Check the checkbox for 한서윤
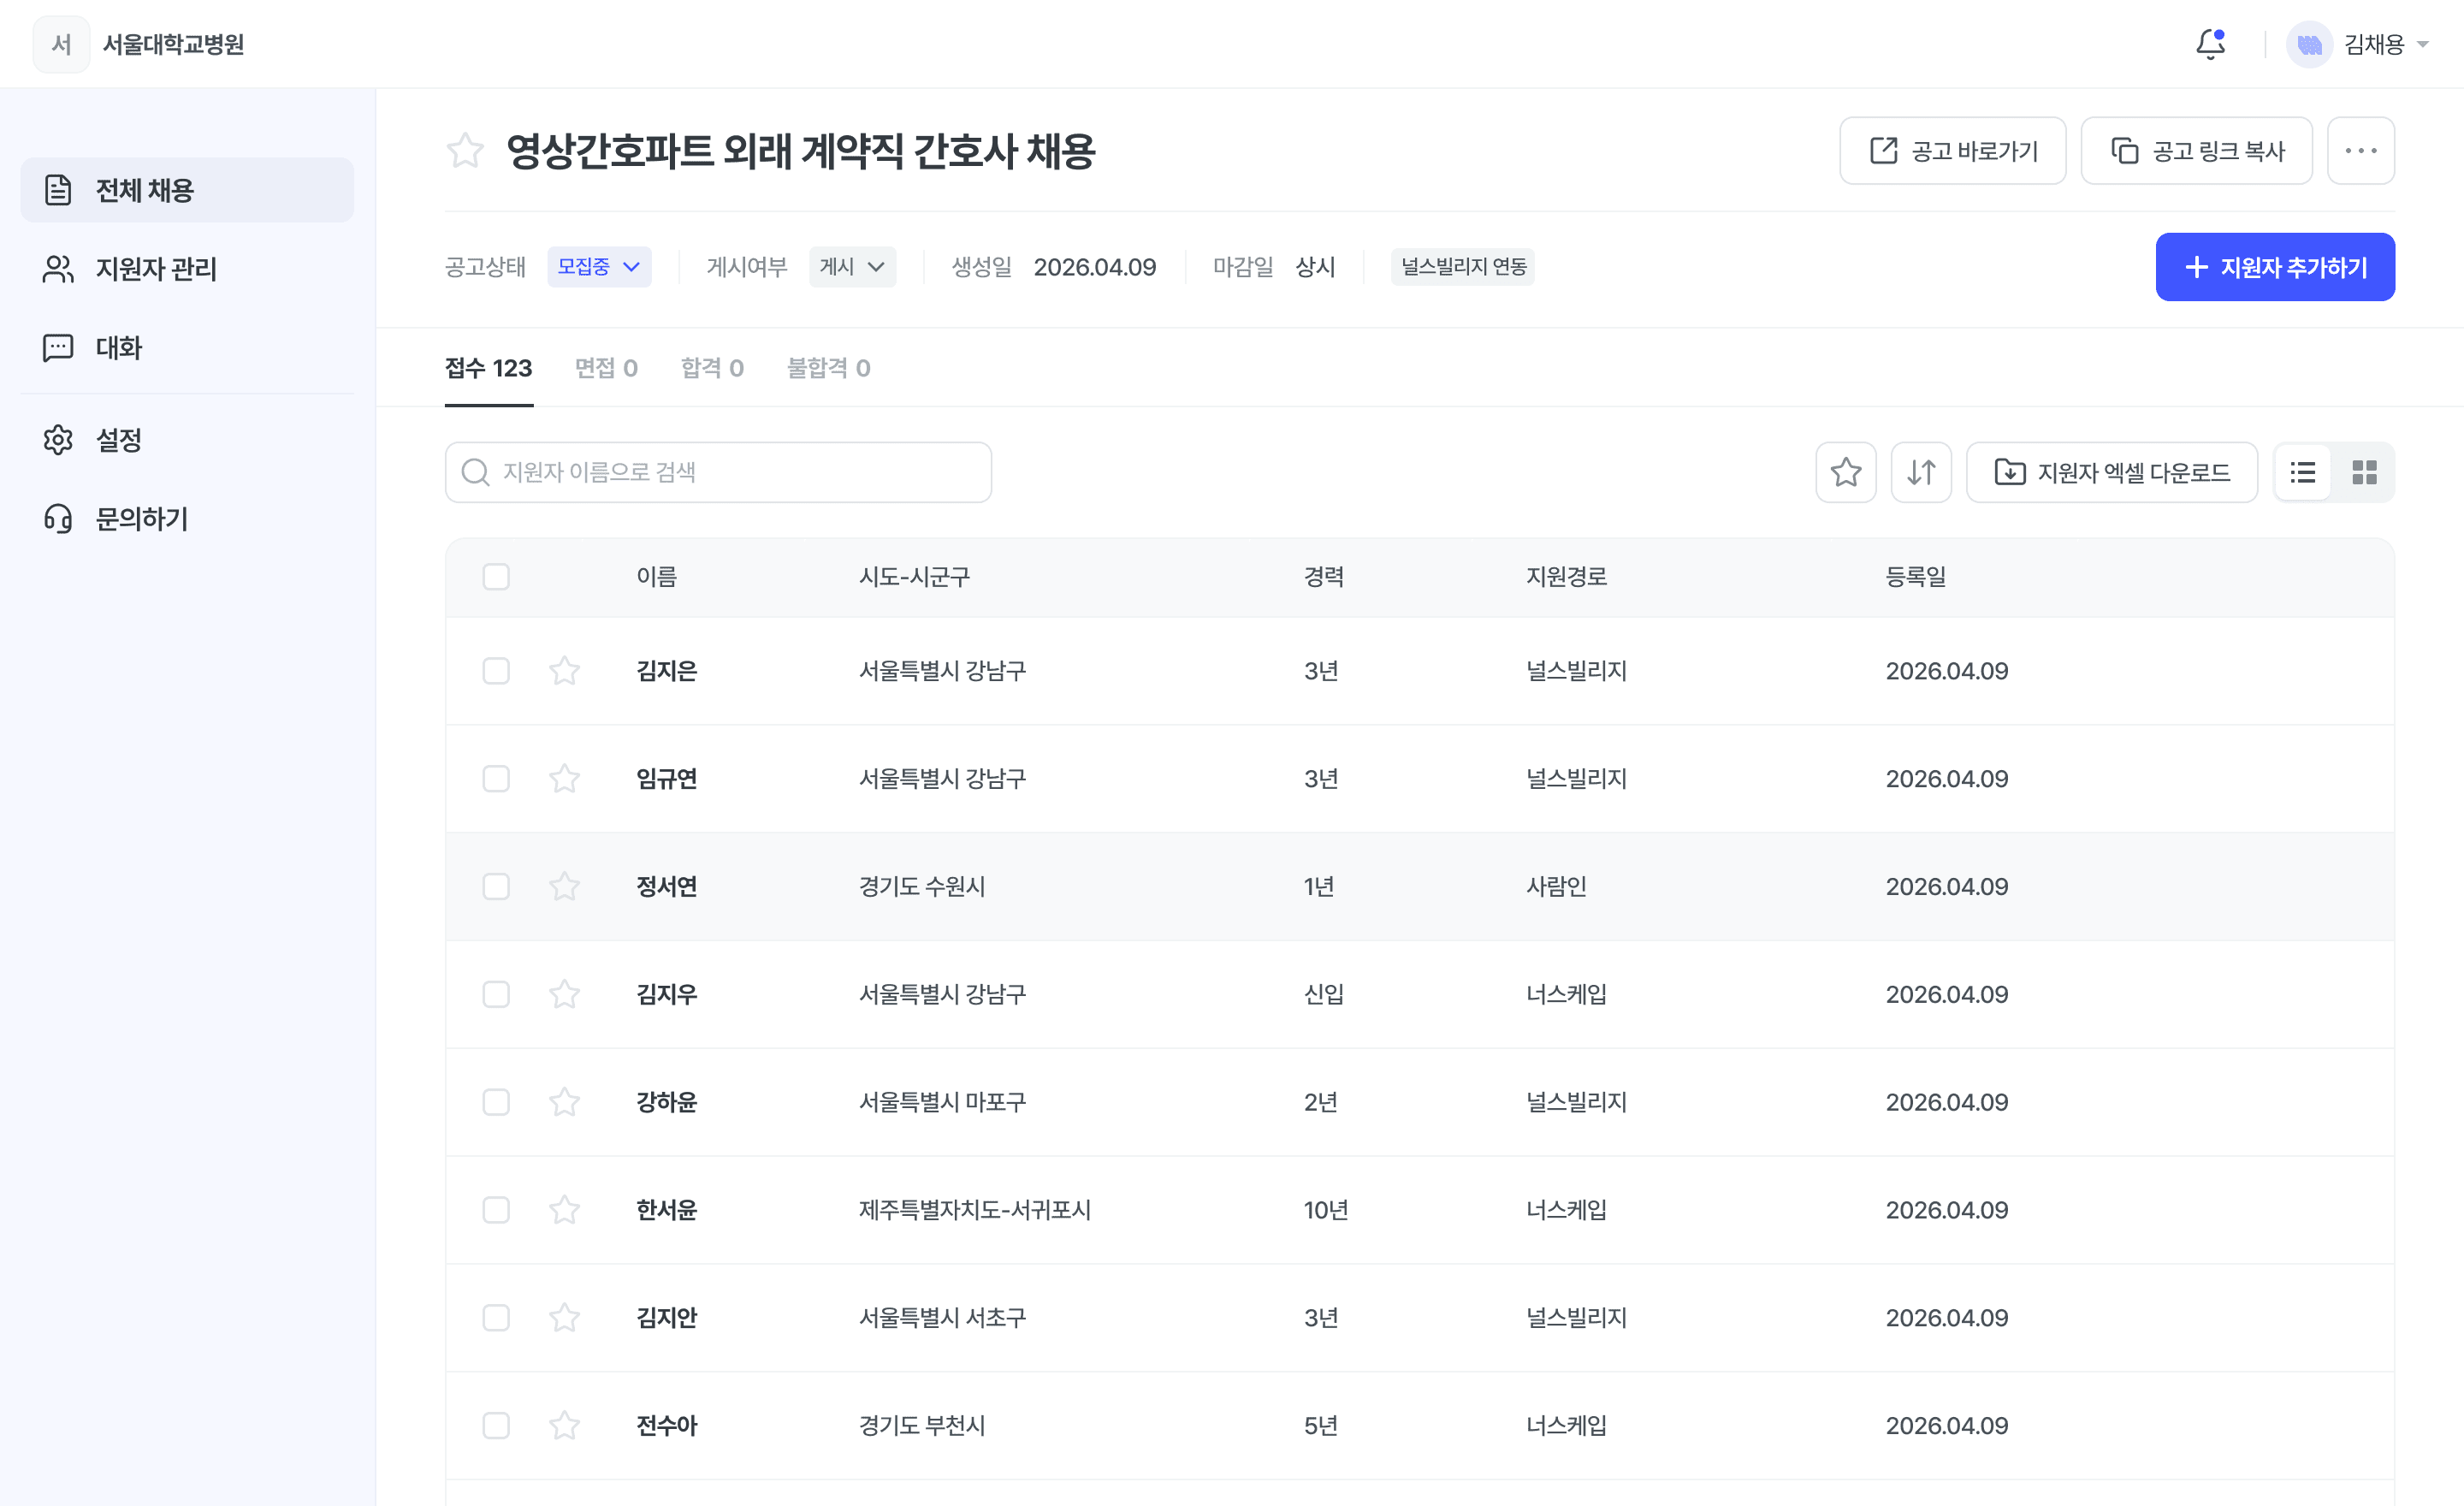This screenshot has height=1506, width=2464. pyautogui.click(x=496, y=1210)
